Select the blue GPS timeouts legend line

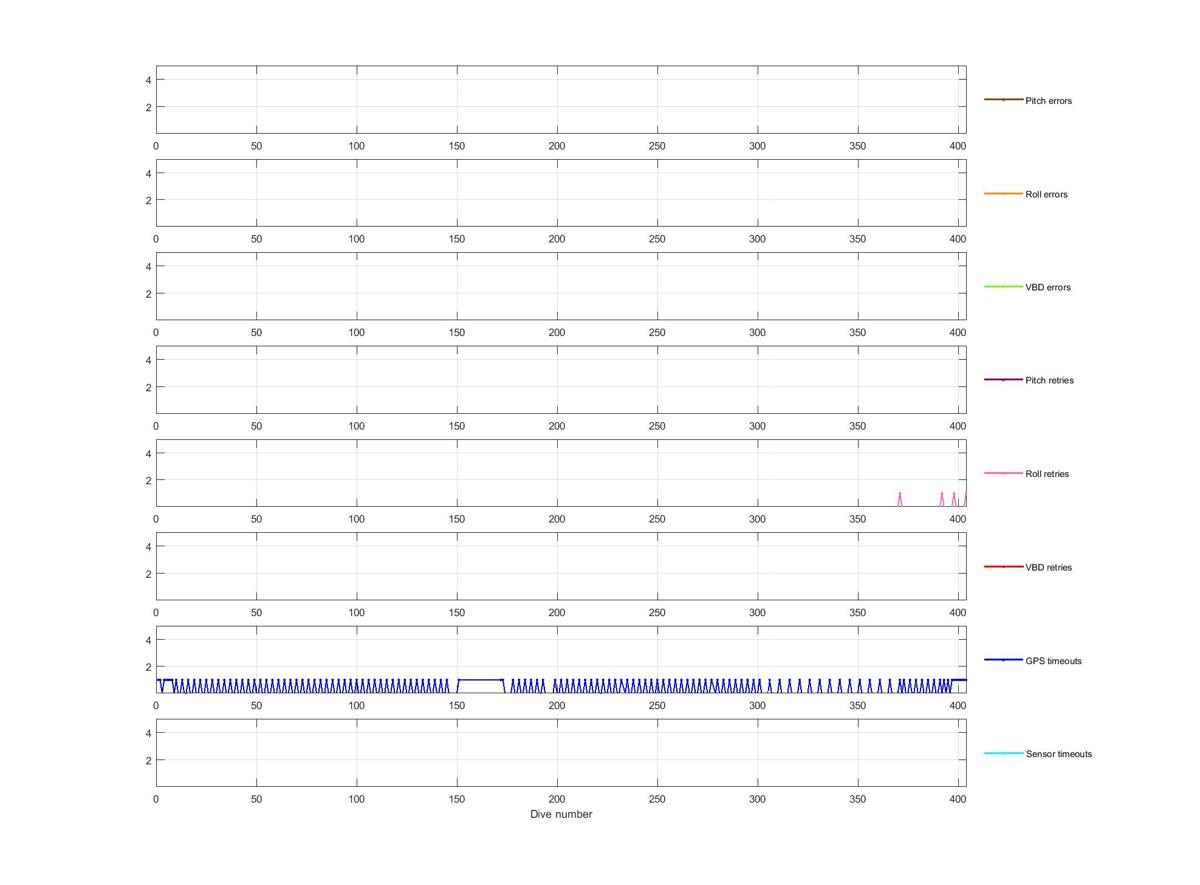click(x=1003, y=660)
